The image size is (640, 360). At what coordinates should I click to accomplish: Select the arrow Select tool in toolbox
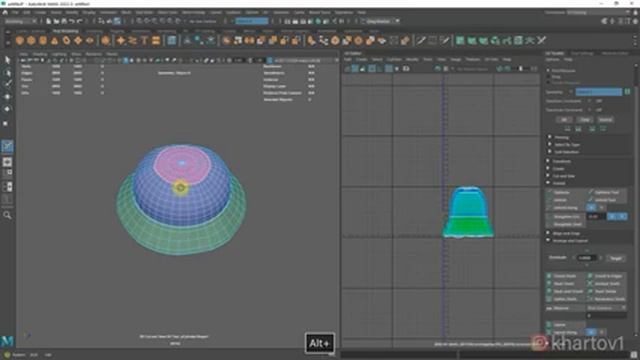pyautogui.click(x=7, y=60)
